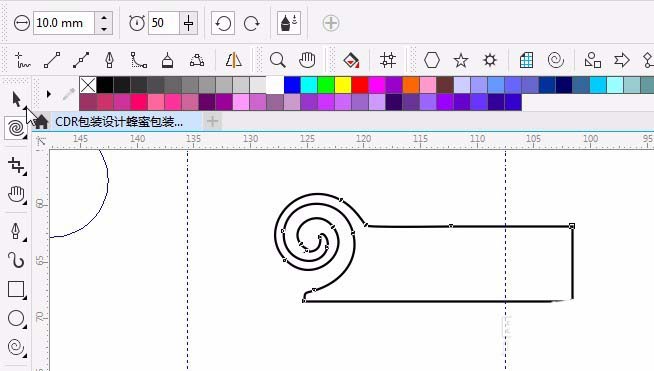Select the Zoom magnifier tool
654x371 pixels.
[x=277, y=60]
